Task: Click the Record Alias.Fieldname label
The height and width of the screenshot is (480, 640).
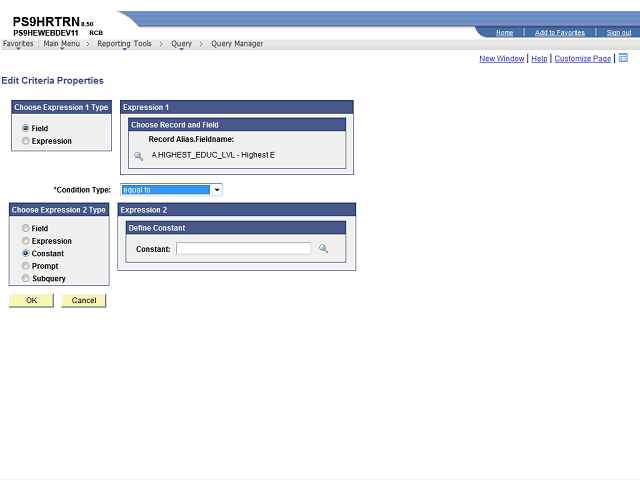Action: coord(191,139)
